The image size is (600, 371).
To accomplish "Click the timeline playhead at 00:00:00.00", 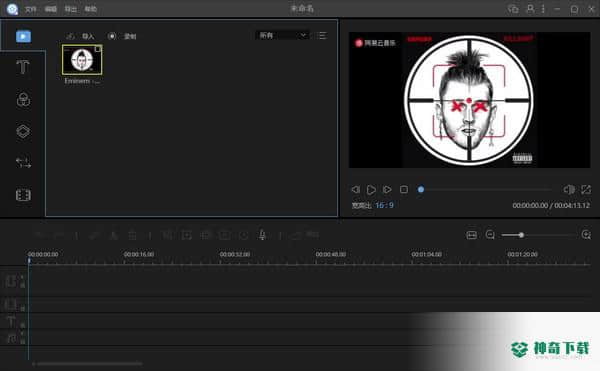I will pyautogui.click(x=29, y=261).
